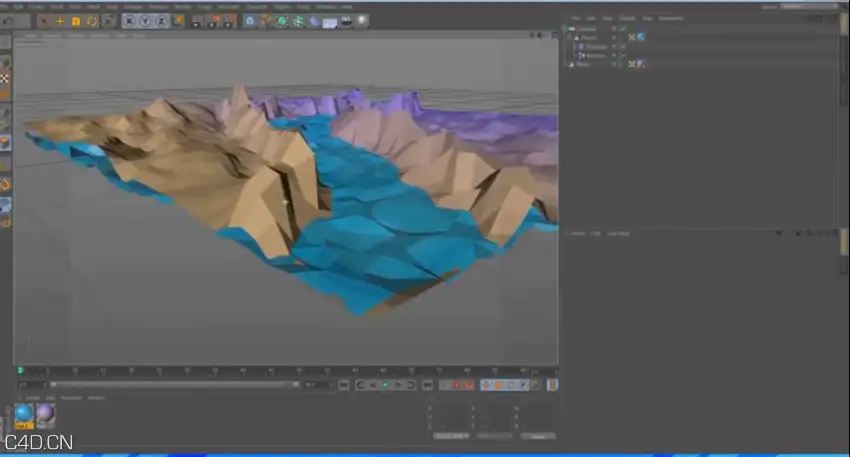Open the Cube primitive object icon
Image resolution: width=850 pixels, height=457 pixels.
[250, 21]
